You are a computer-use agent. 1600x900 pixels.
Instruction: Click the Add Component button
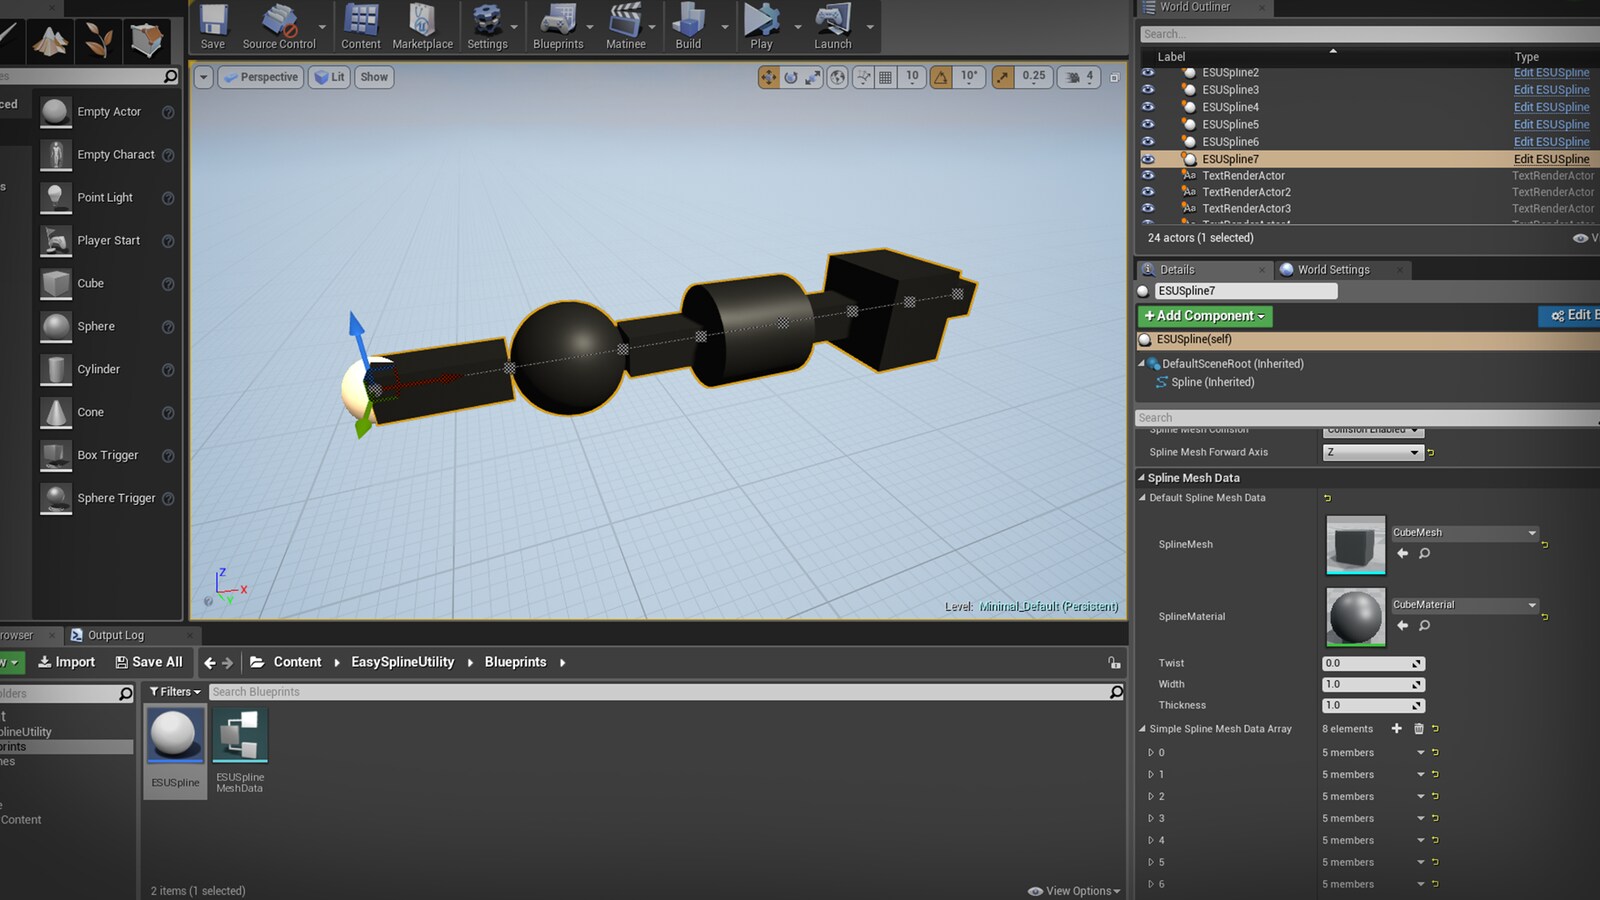point(1203,315)
